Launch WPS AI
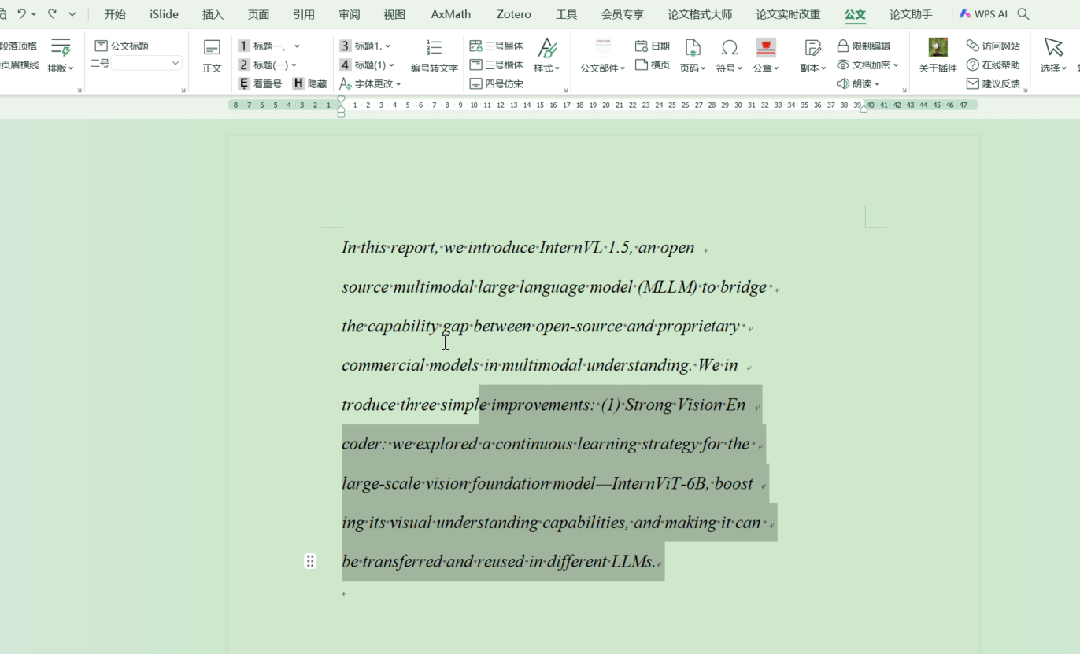 pos(984,14)
